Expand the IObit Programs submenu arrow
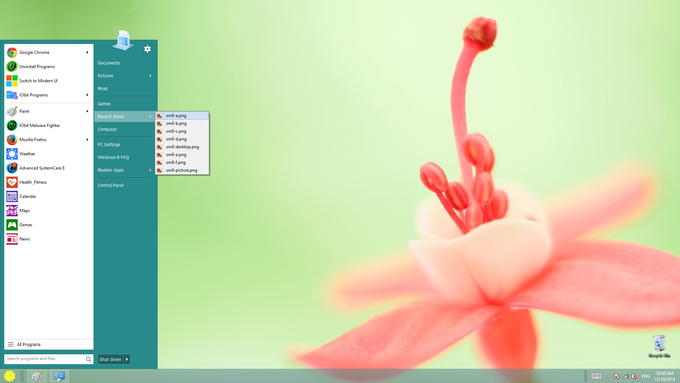This screenshot has width=680, height=383. pyautogui.click(x=87, y=95)
